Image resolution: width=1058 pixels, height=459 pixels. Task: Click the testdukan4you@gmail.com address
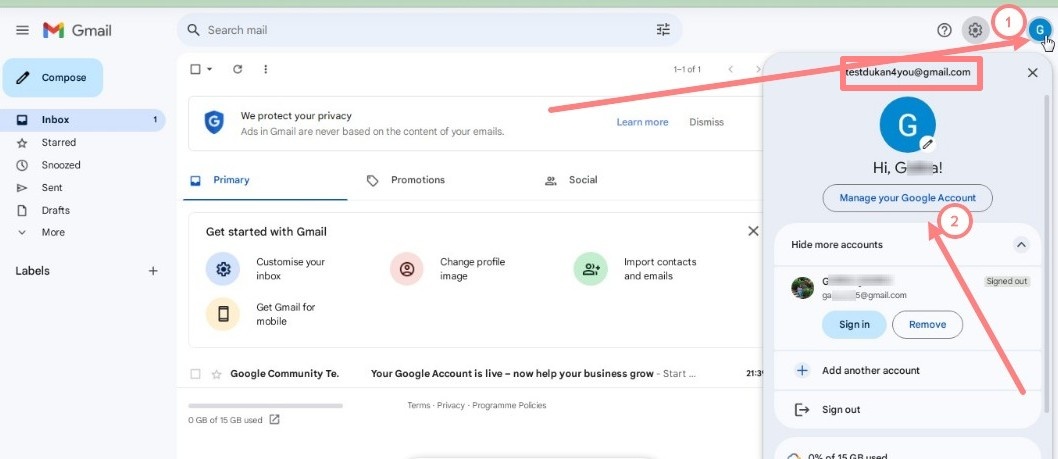tap(908, 72)
